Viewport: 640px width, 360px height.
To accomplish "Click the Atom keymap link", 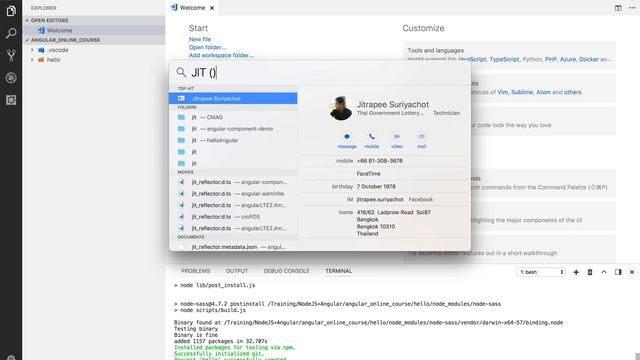I will (543, 92).
